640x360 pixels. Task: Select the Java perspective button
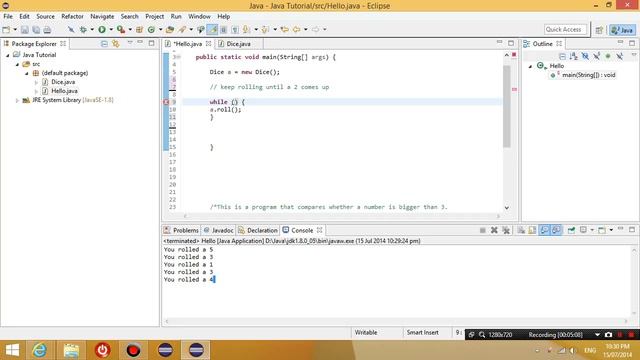622,30
